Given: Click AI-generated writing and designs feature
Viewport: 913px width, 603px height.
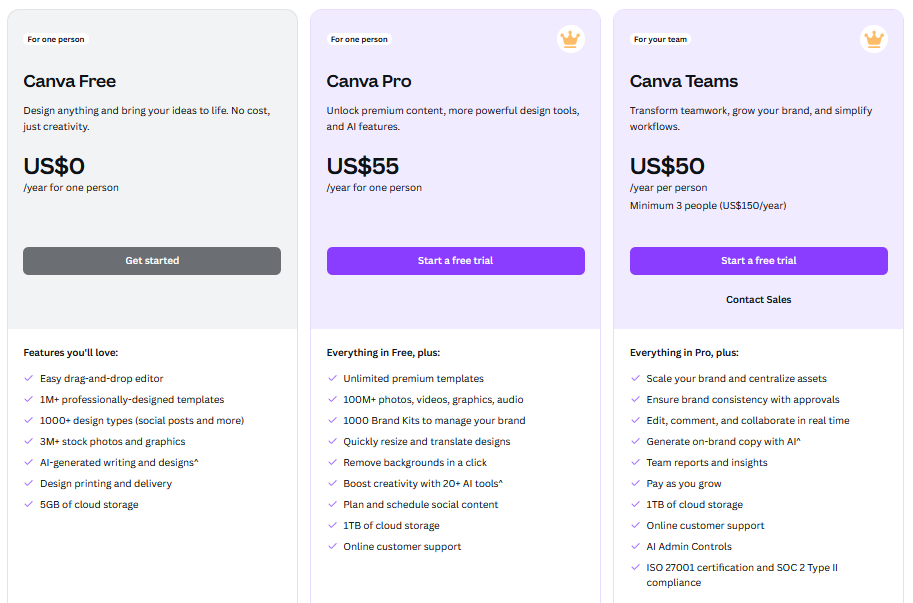Looking at the screenshot, I should pyautogui.click(x=119, y=463).
